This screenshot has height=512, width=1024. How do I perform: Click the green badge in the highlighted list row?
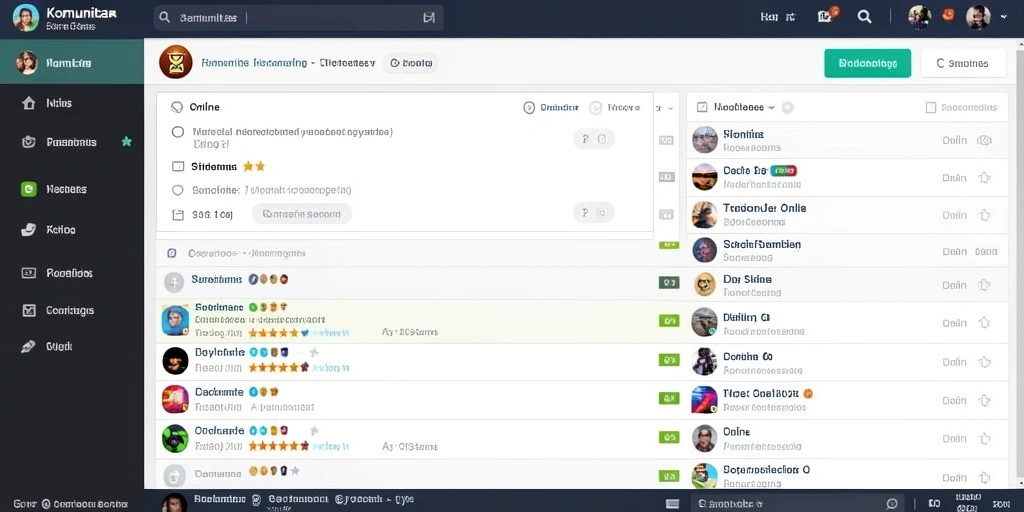coord(669,321)
